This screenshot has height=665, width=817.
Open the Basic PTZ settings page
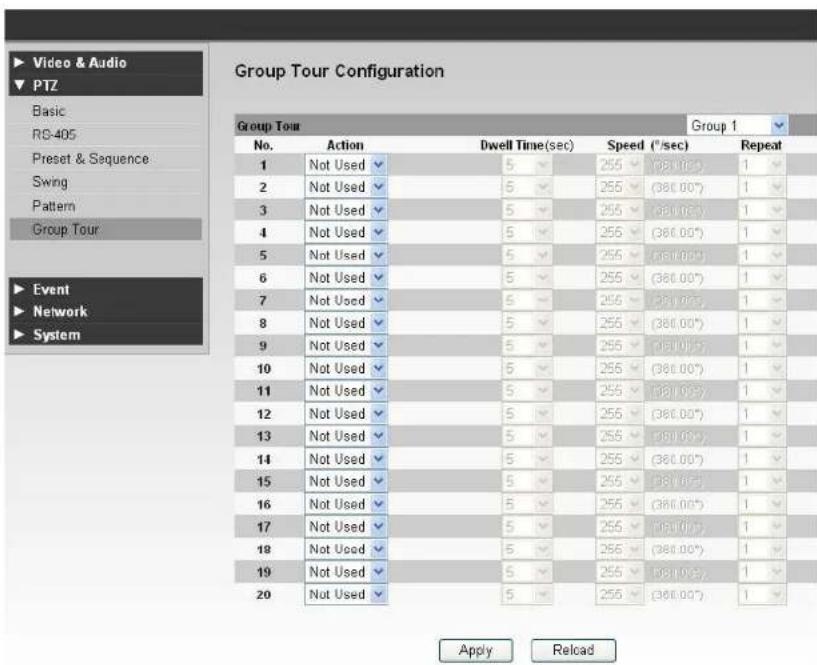click(x=49, y=111)
